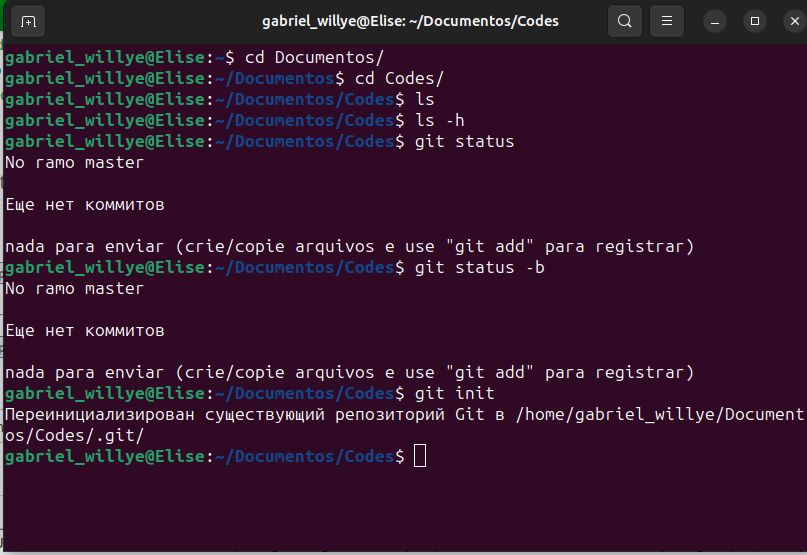Click the command 'cd Documentos/'

[x=314, y=57]
